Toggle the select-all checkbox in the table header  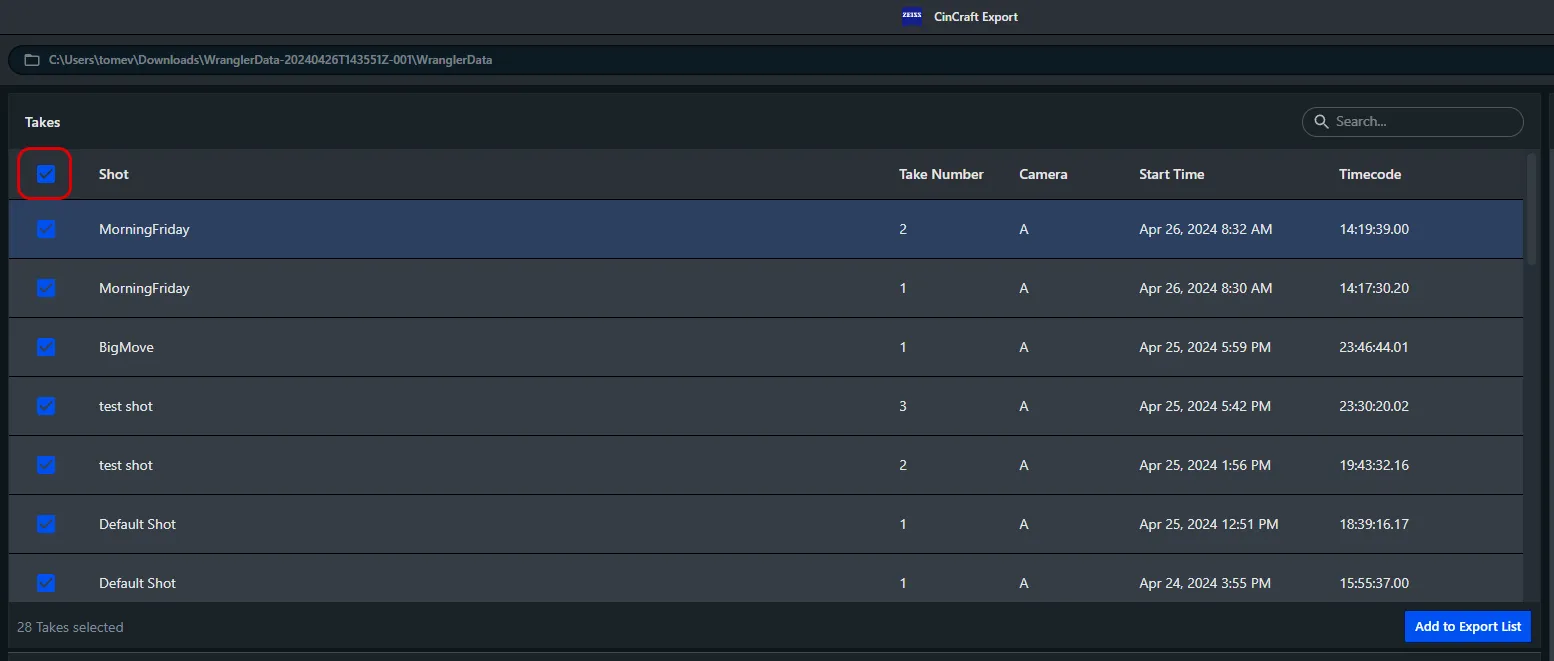click(46, 174)
